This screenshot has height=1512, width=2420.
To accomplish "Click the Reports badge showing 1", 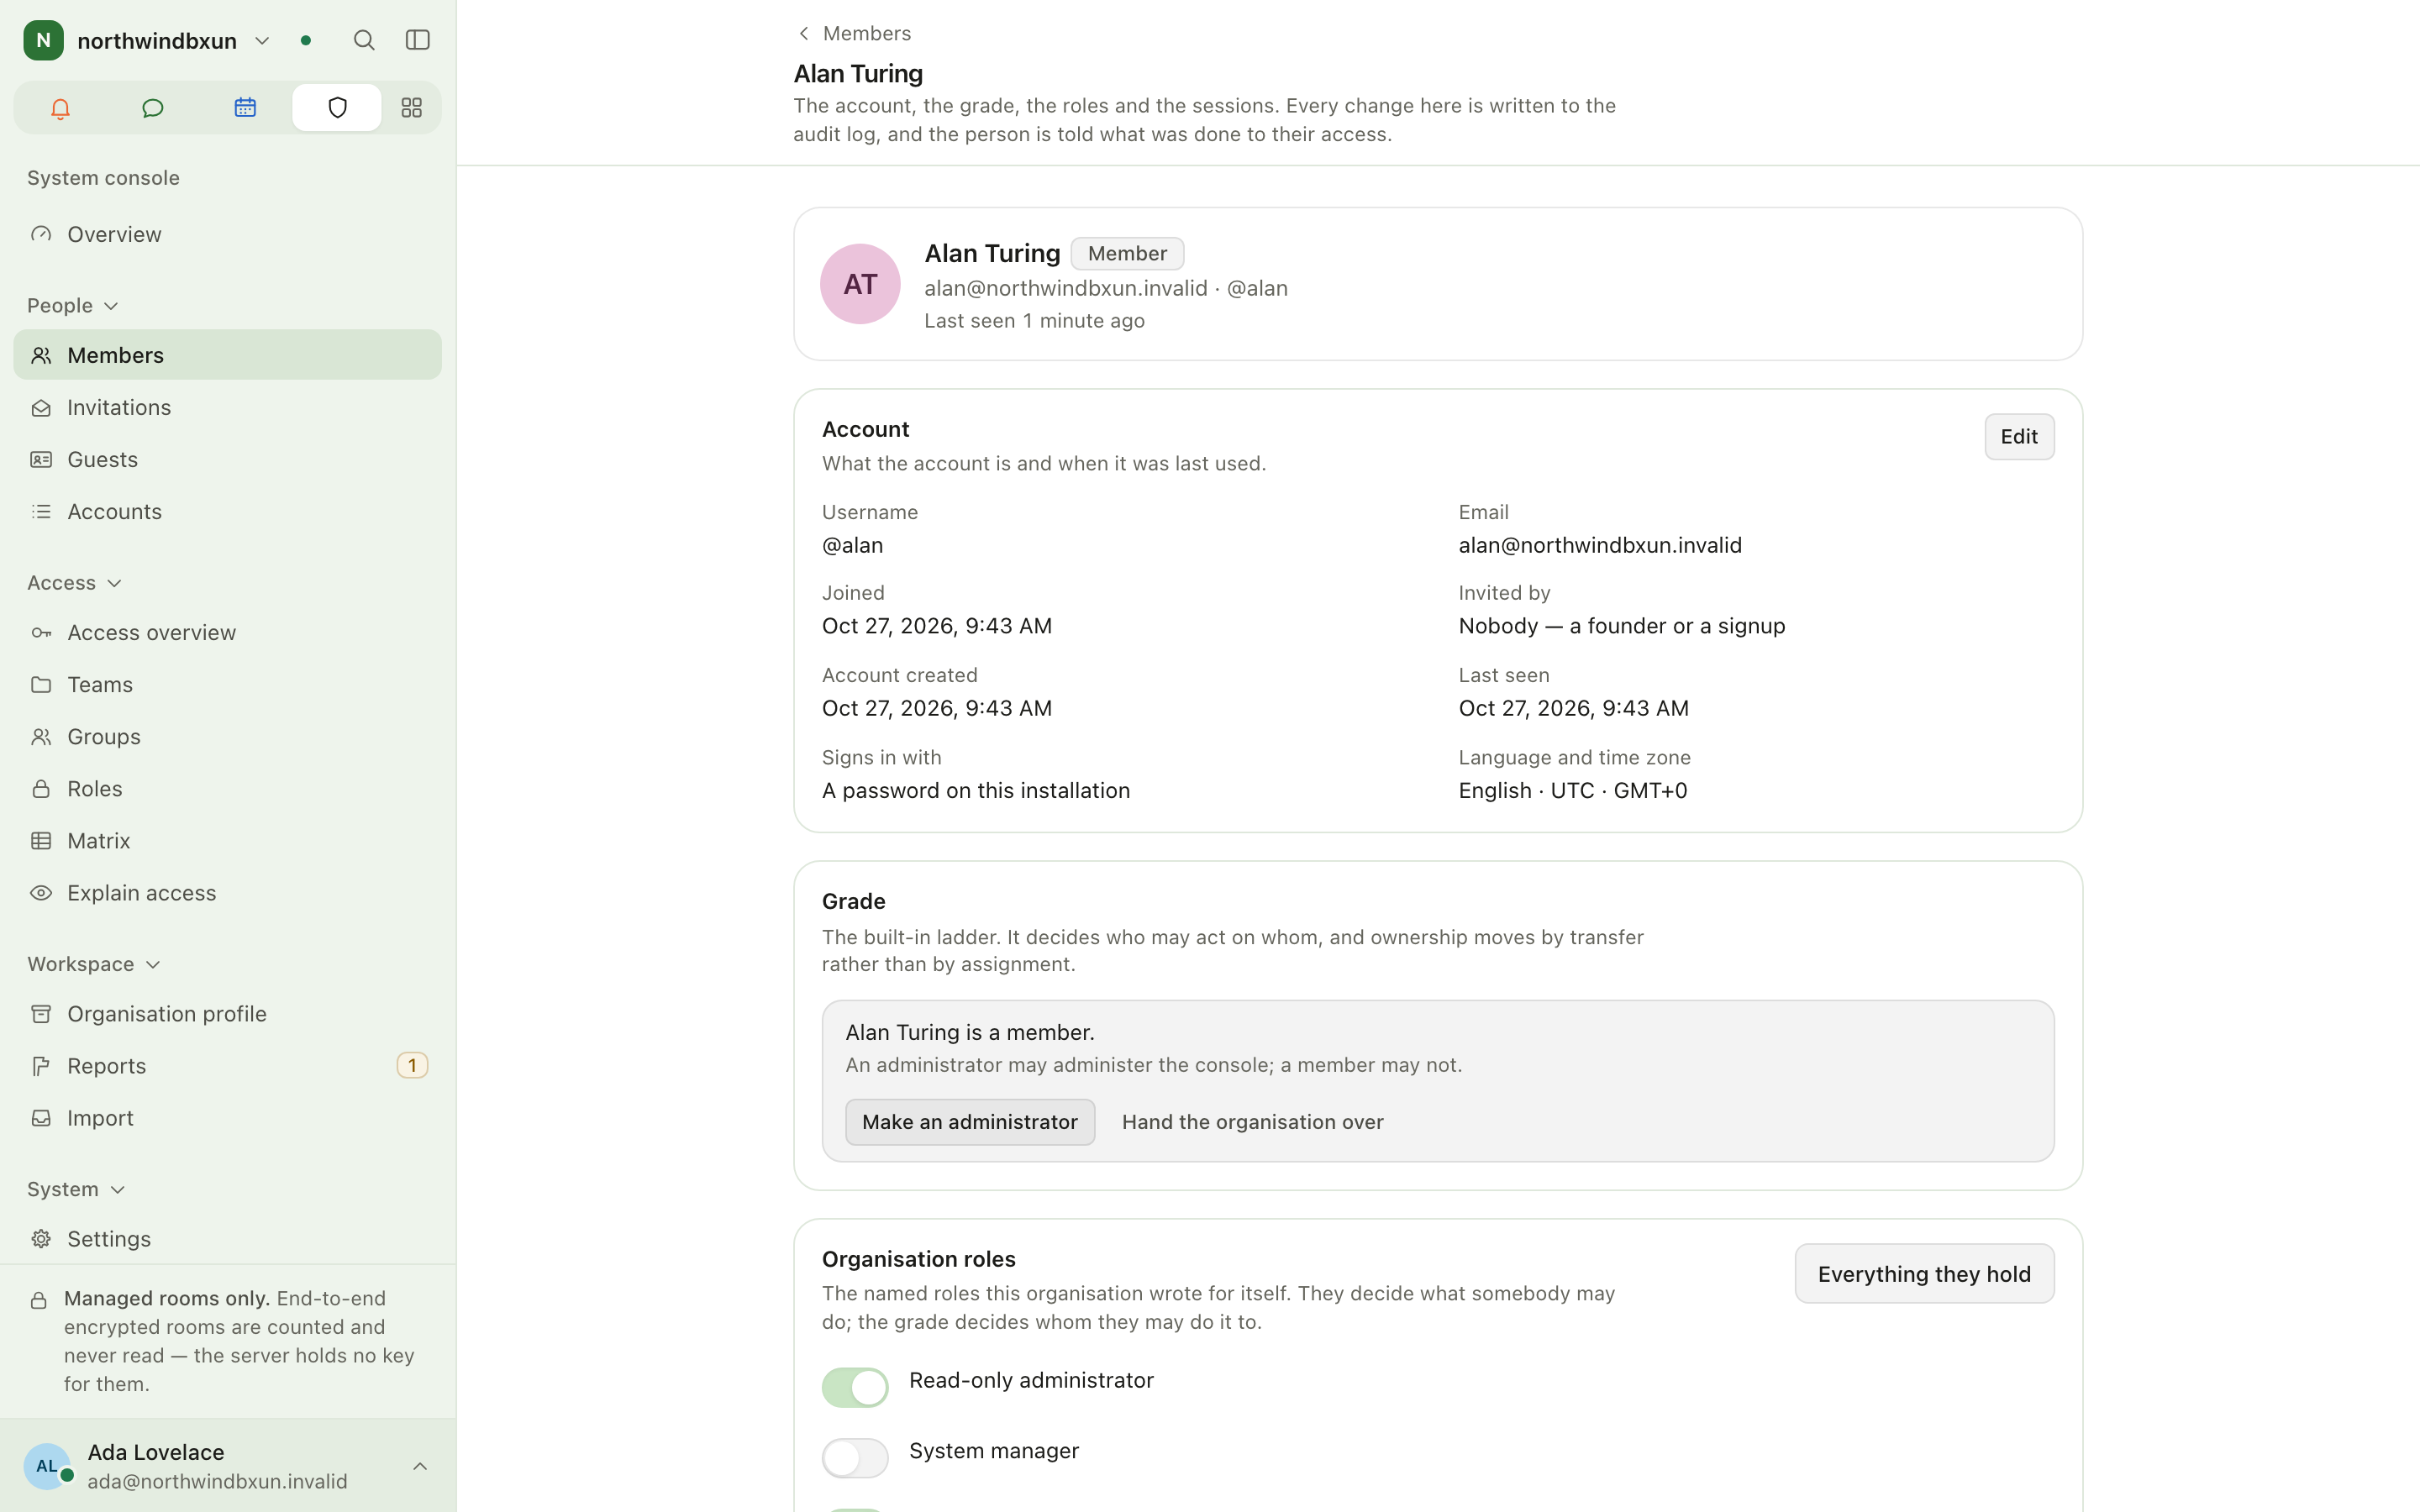I will 412,1066.
